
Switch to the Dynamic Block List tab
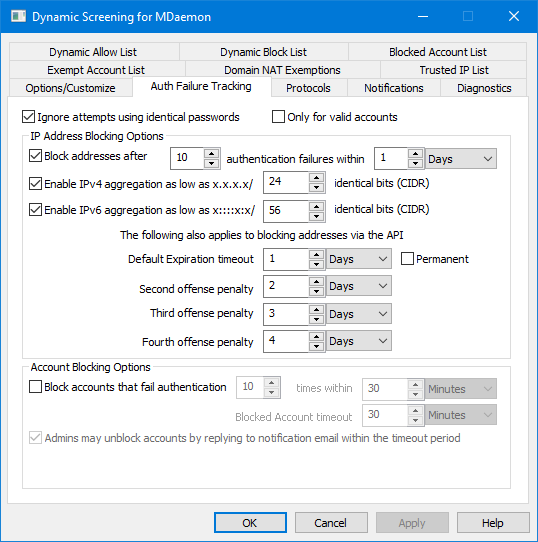pos(263,52)
